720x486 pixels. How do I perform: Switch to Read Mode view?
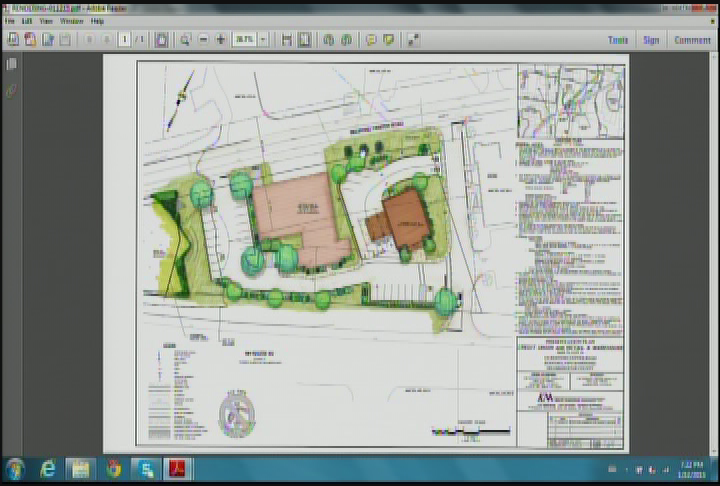click(x=413, y=40)
